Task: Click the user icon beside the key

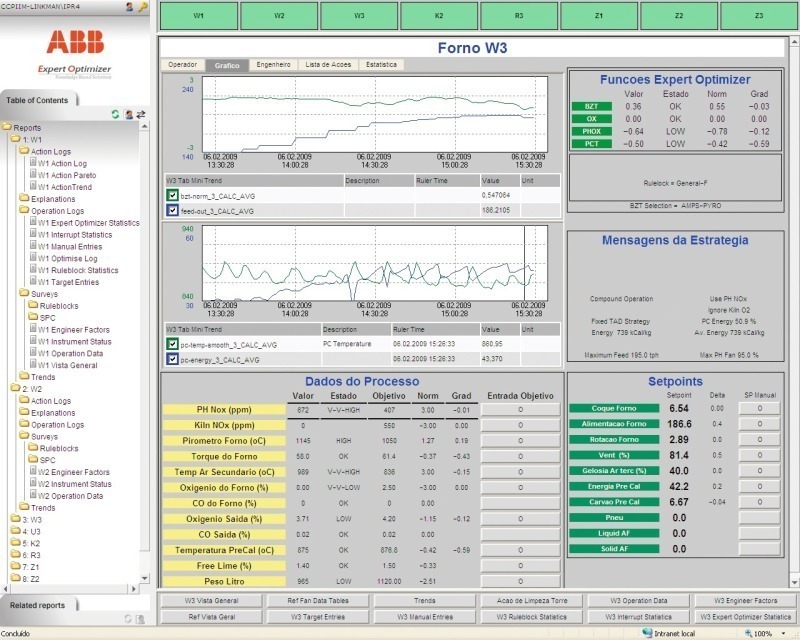Action: (130, 7)
